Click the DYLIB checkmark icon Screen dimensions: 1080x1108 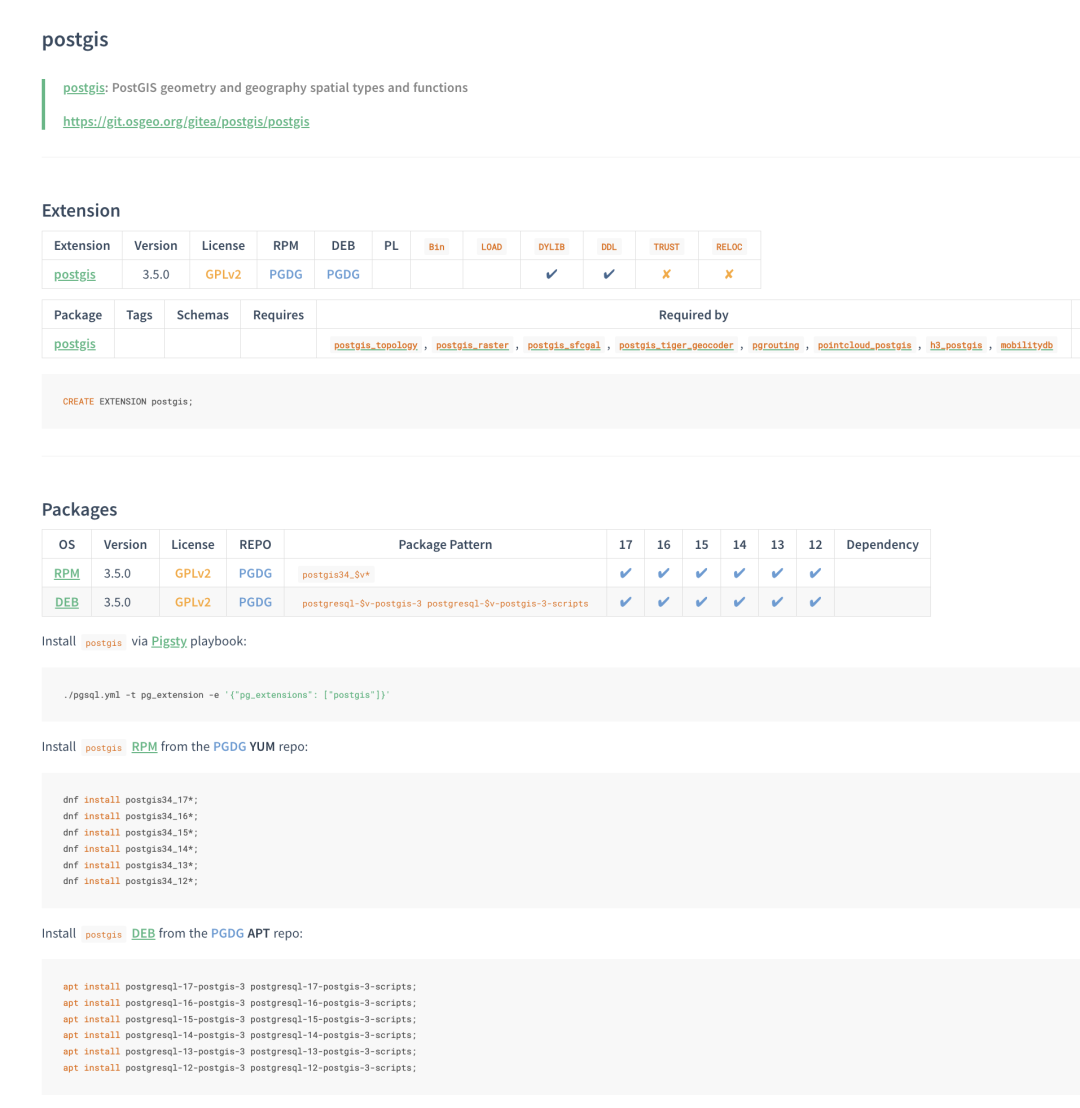click(x=551, y=274)
